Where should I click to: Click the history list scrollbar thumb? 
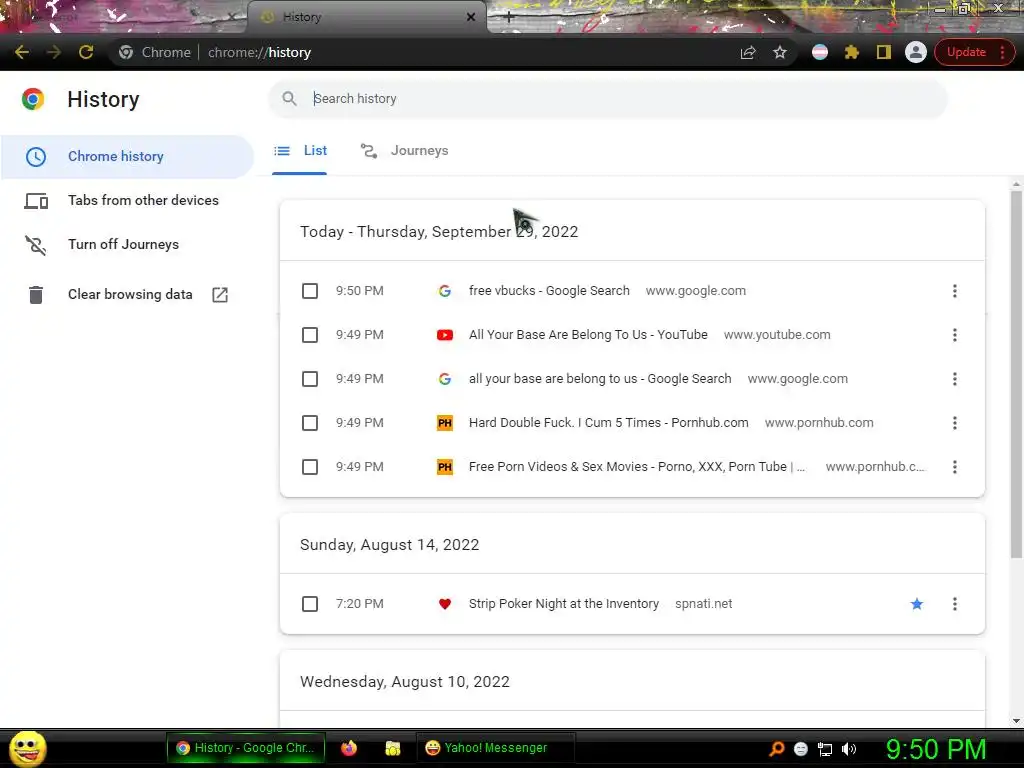1016,374
